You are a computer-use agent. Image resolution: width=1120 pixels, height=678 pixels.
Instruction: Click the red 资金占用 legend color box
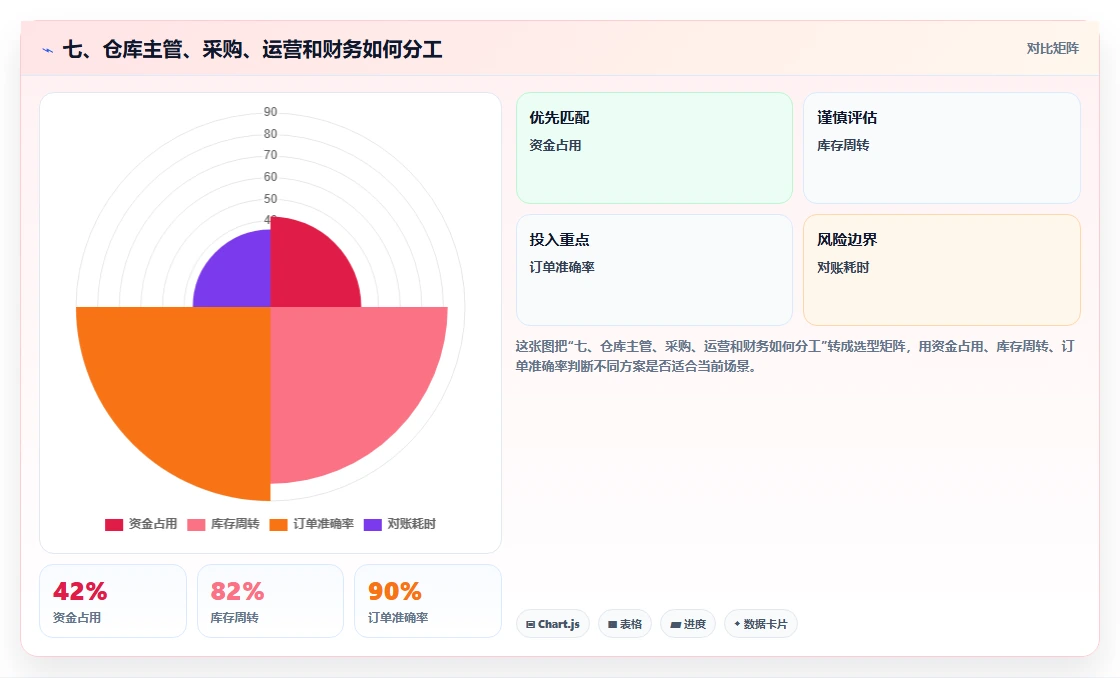click(114, 525)
